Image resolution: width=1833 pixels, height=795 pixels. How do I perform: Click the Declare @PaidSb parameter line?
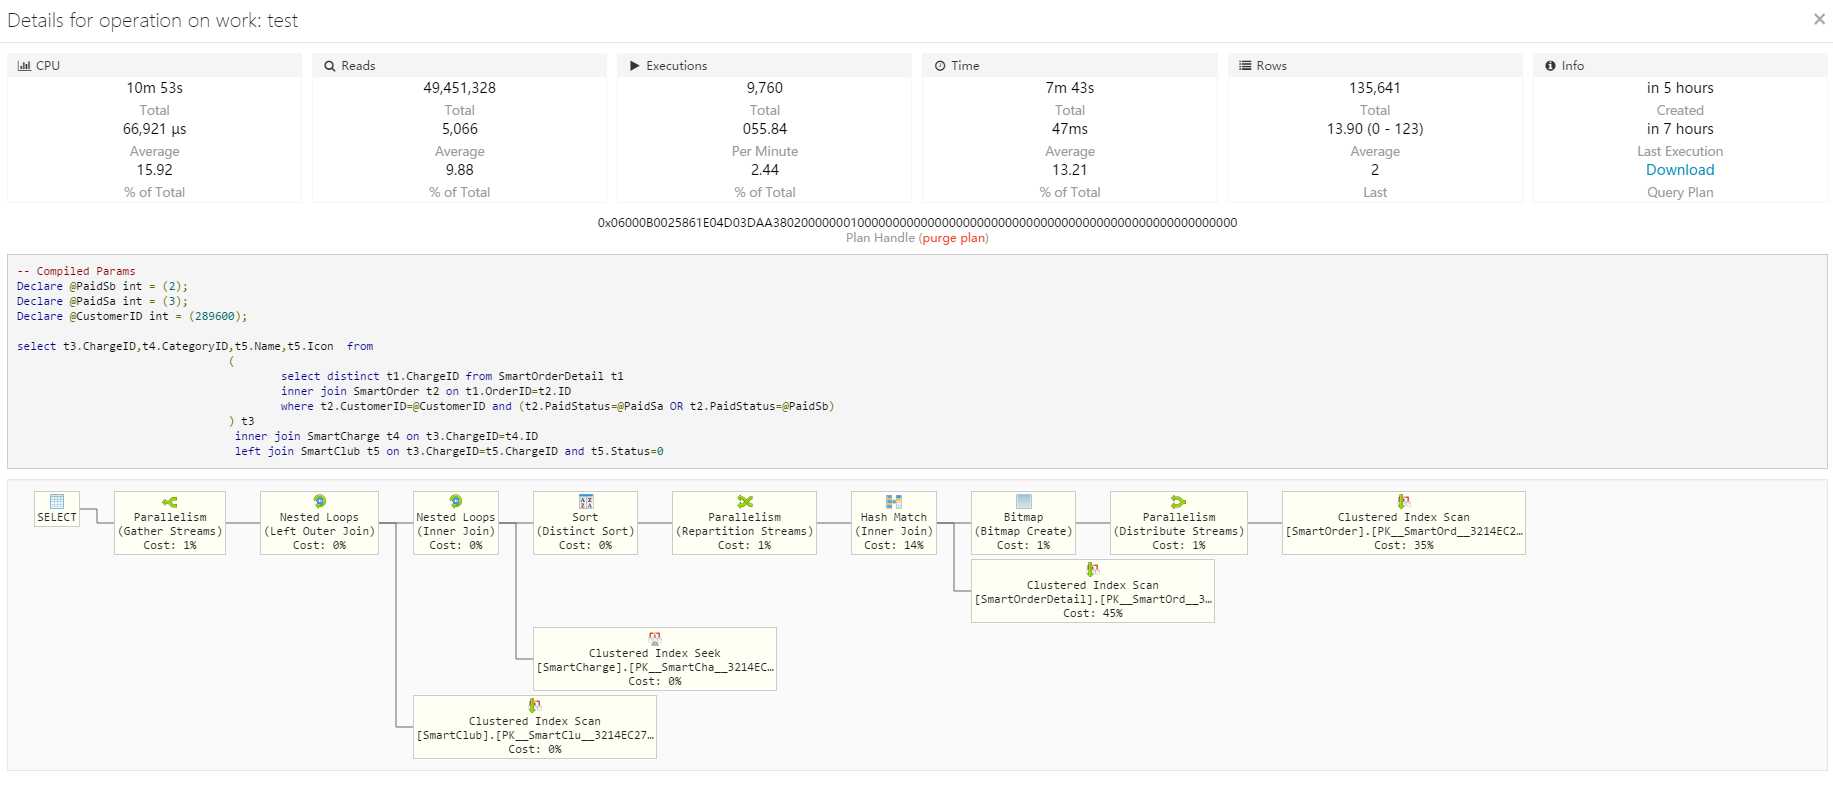click(102, 286)
